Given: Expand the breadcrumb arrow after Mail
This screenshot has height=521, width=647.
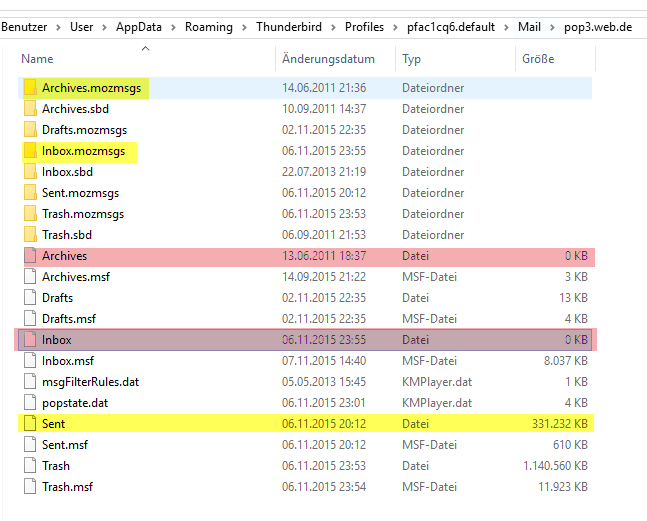Looking at the screenshot, I should 552,27.
